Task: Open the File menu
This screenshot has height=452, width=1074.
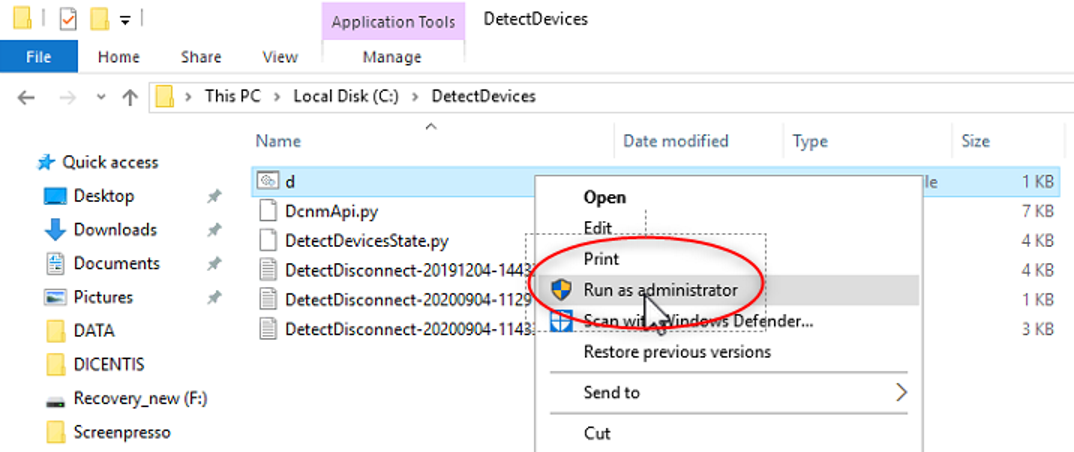Action: (x=38, y=57)
